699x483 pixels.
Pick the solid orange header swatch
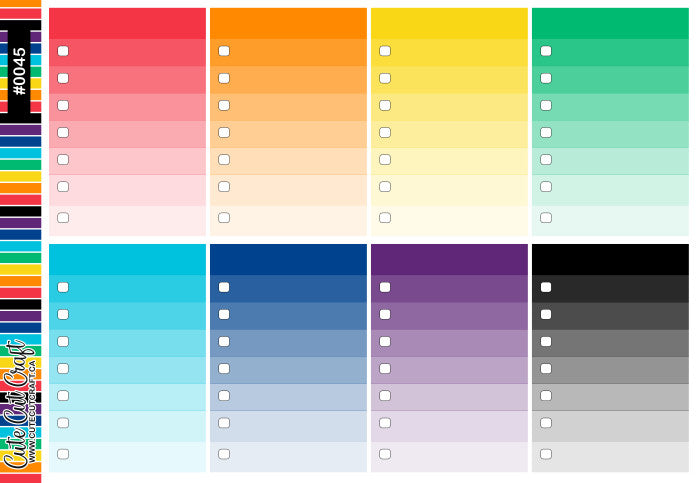coord(288,23)
